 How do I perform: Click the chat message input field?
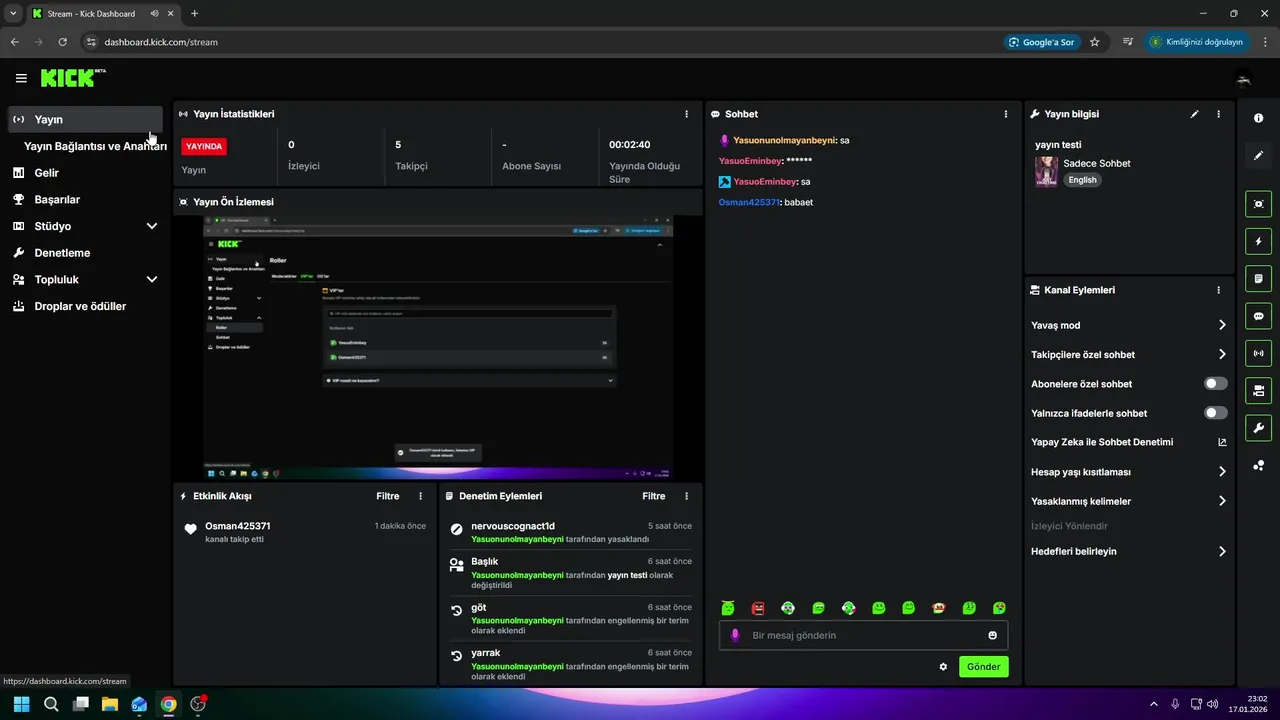click(x=863, y=635)
